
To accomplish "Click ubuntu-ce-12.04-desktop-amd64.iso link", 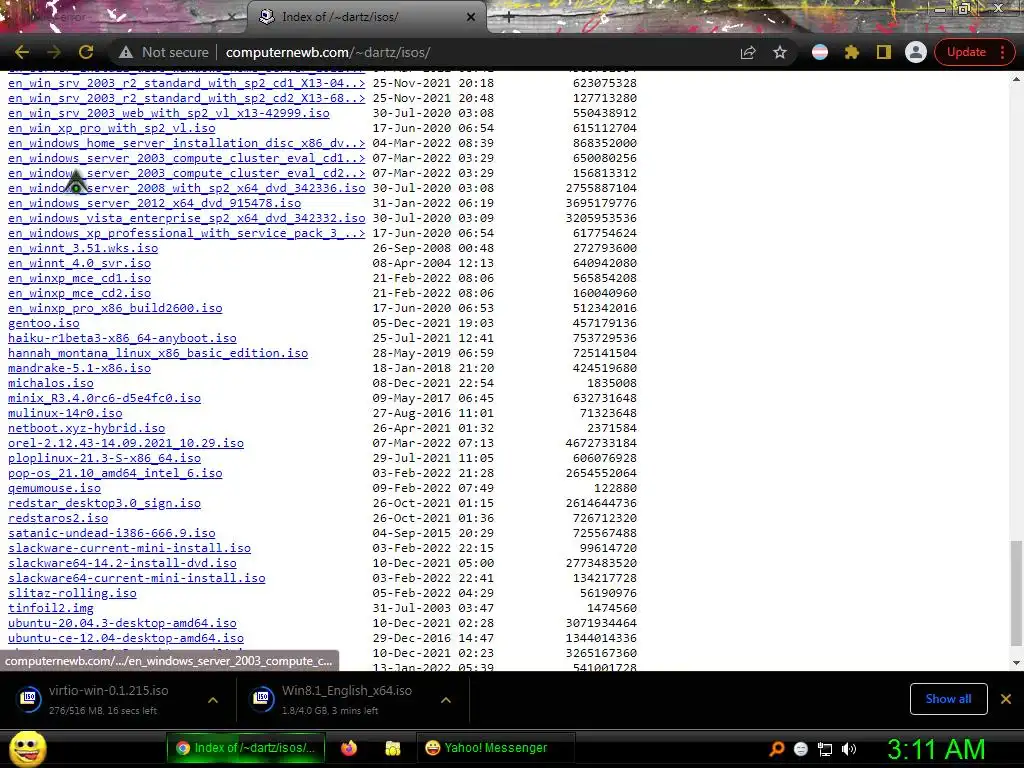I will [x=126, y=639].
